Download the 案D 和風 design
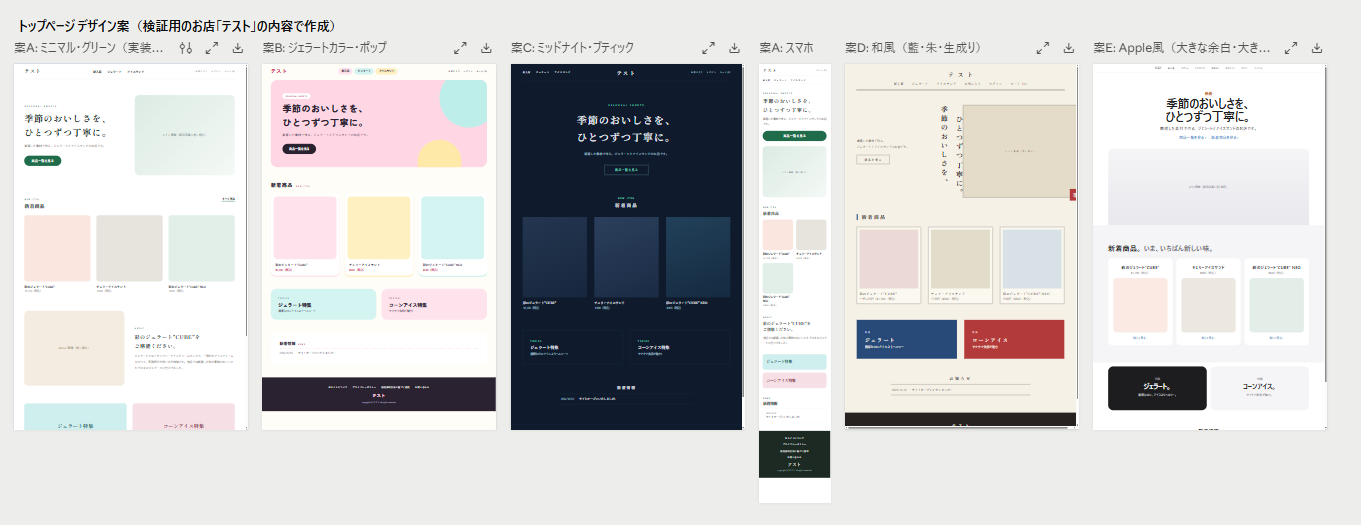The image size is (1361, 525). tap(1068, 48)
